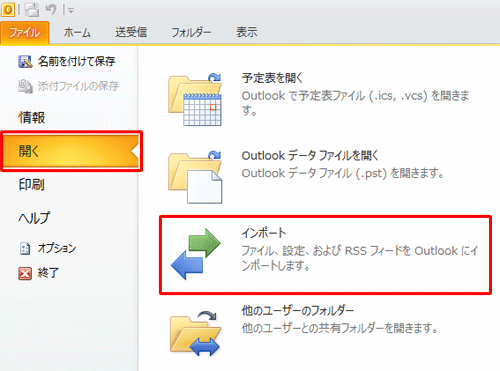Click the Send/Receive quick access toolbar icon
This screenshot has height=371, width=500.
(32, 10)
